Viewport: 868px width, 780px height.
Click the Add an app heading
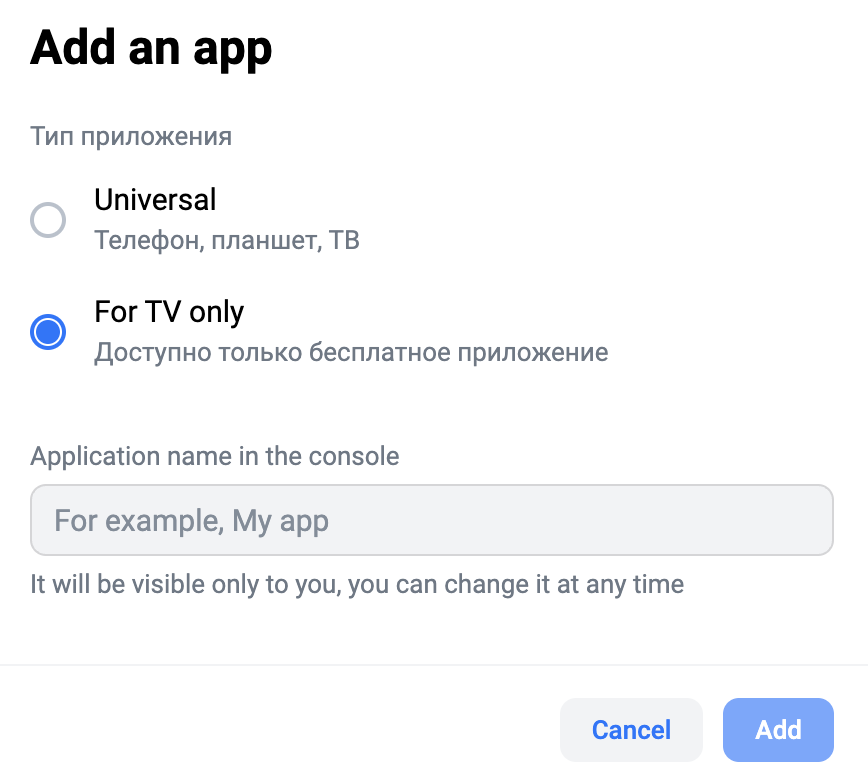pos(151,48)
